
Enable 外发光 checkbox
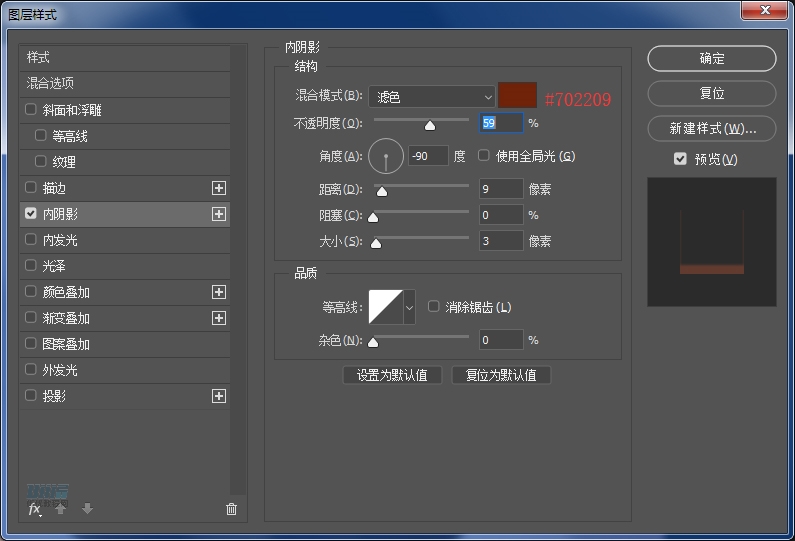(x=31, y=369)
